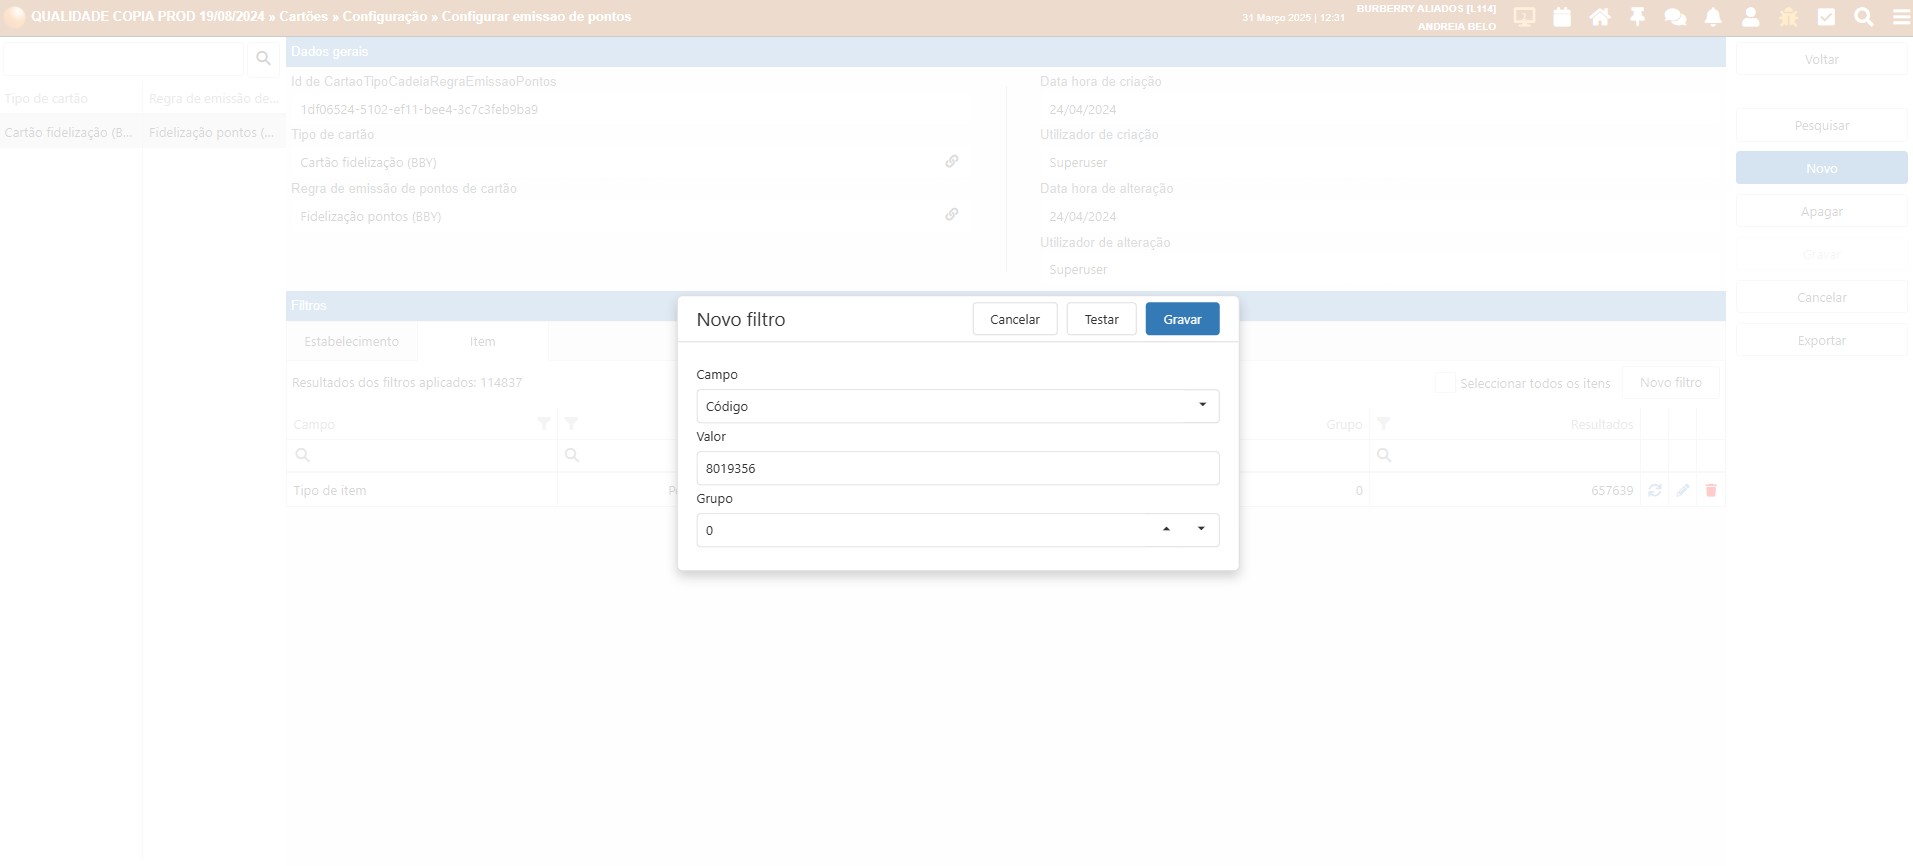Click the bug report icon

[1789, 17]
